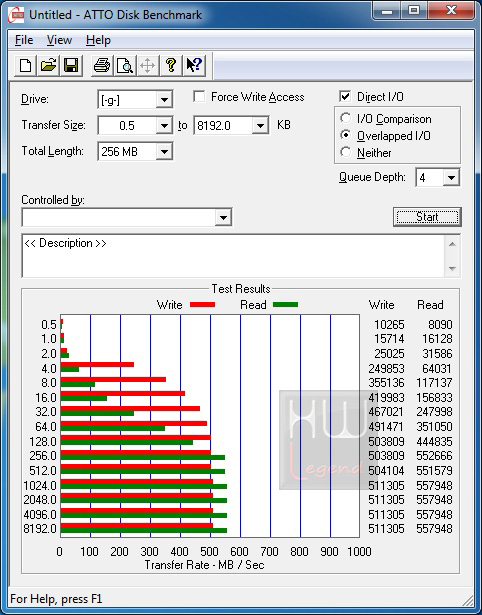This screenshot has width=482, height=615.
Task: Click the status bar help message
Action: 56,599
